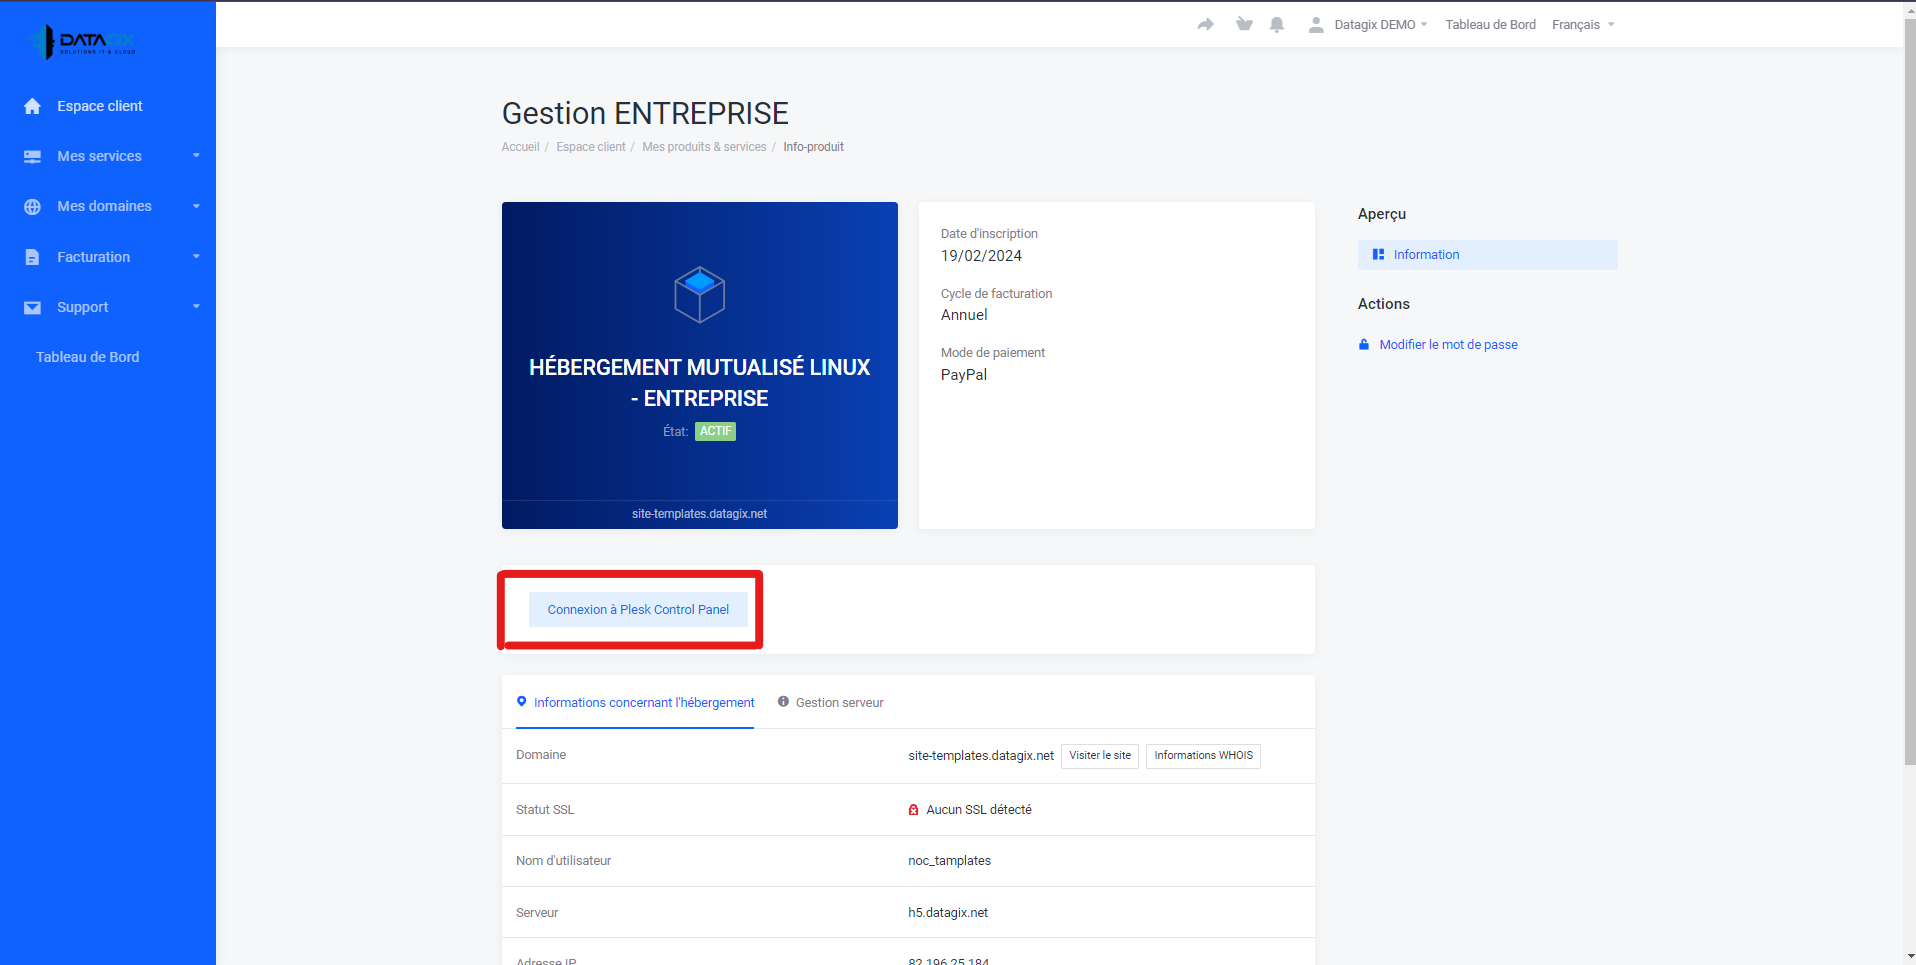
Task: Click the red SSL warning lock icon
Action: coord(913,810)
